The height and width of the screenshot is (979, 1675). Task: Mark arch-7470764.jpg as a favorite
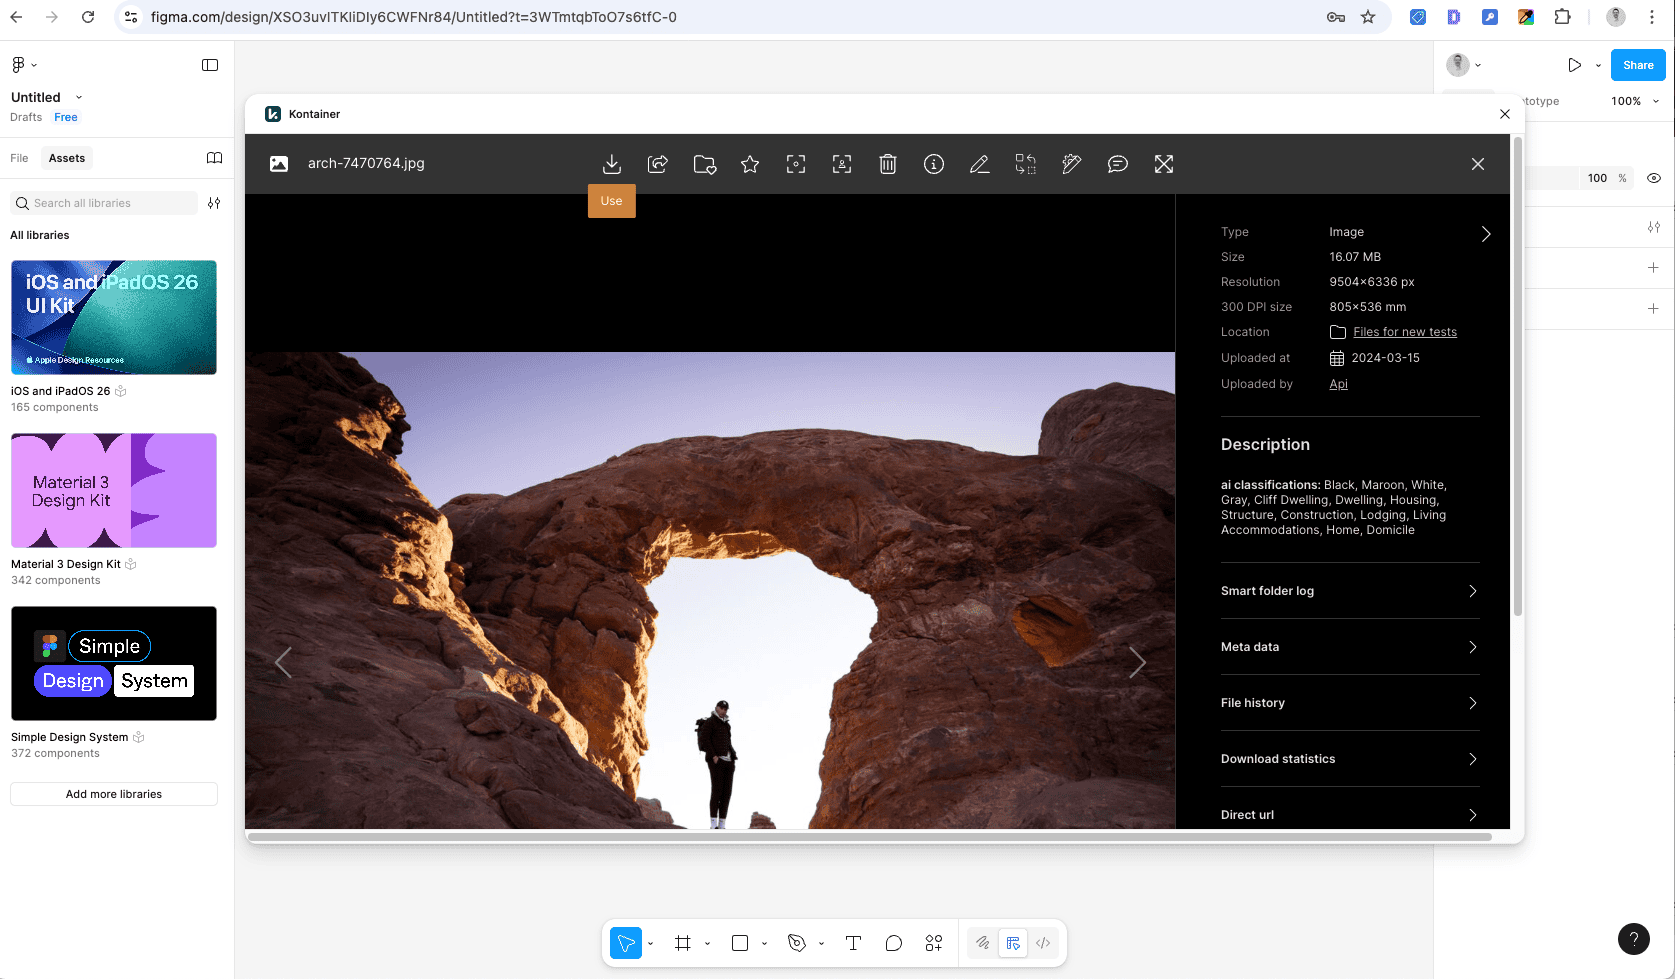pyautogui.click(x=750, y=163)
